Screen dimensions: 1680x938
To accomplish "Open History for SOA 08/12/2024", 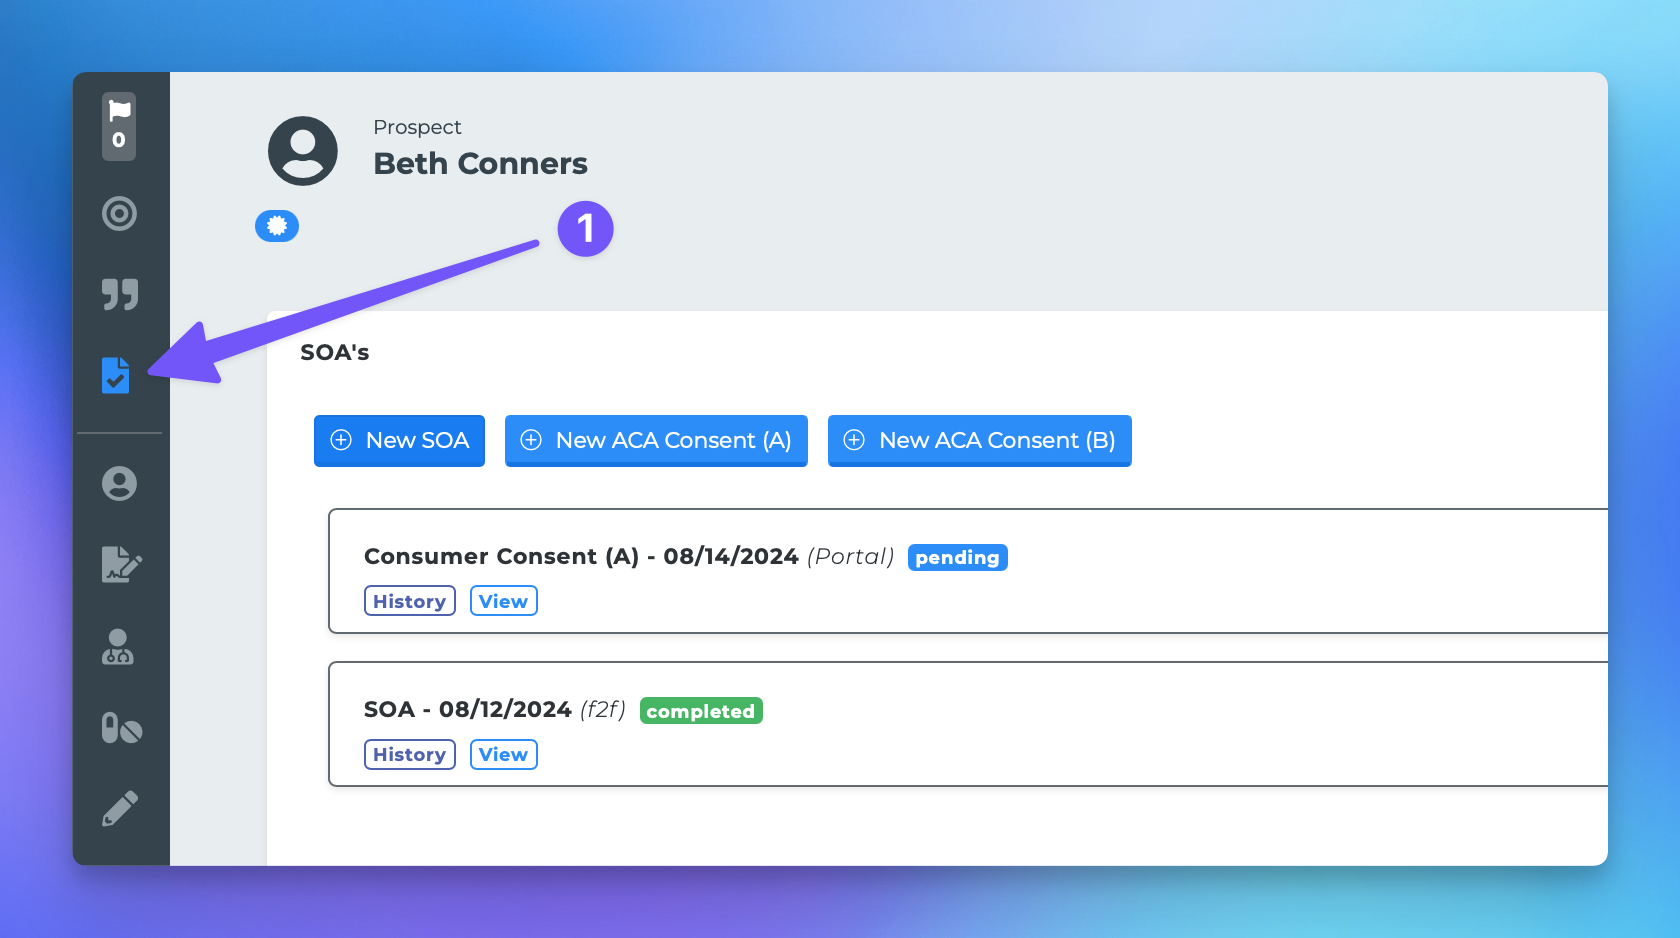I will click(x=410, y=755).
